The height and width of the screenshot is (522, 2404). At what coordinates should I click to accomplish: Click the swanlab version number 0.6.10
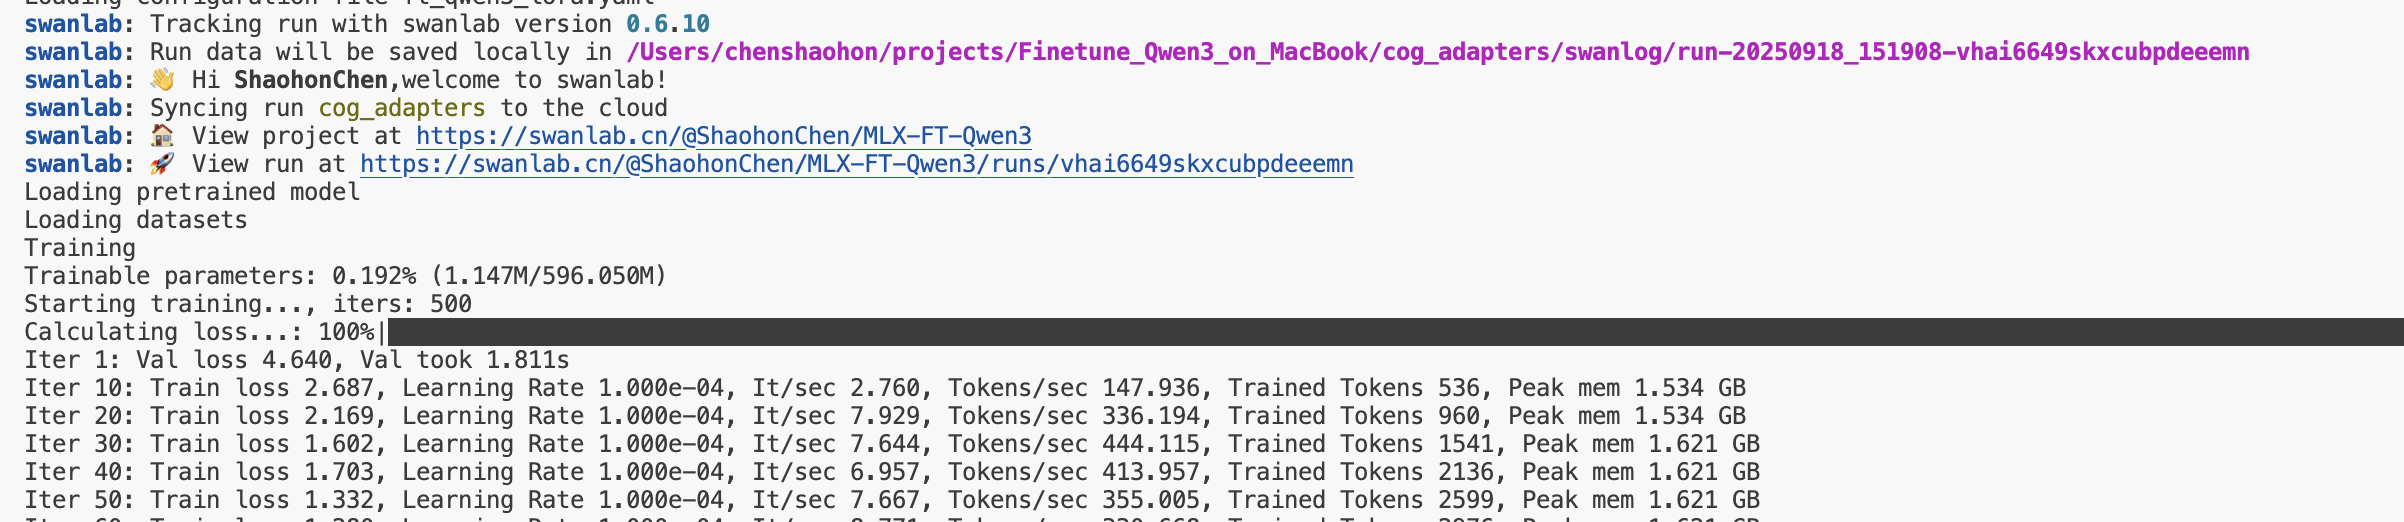click(x=668, y=24)
